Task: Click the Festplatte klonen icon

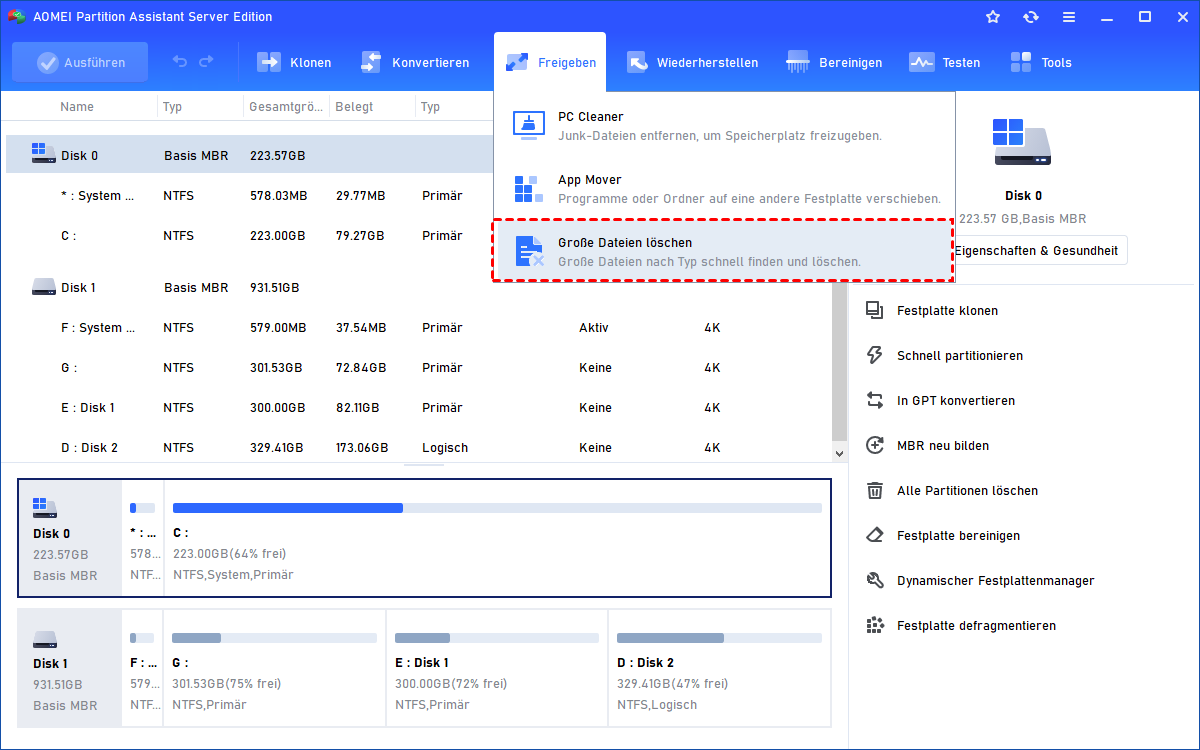Action: point(875,311)
